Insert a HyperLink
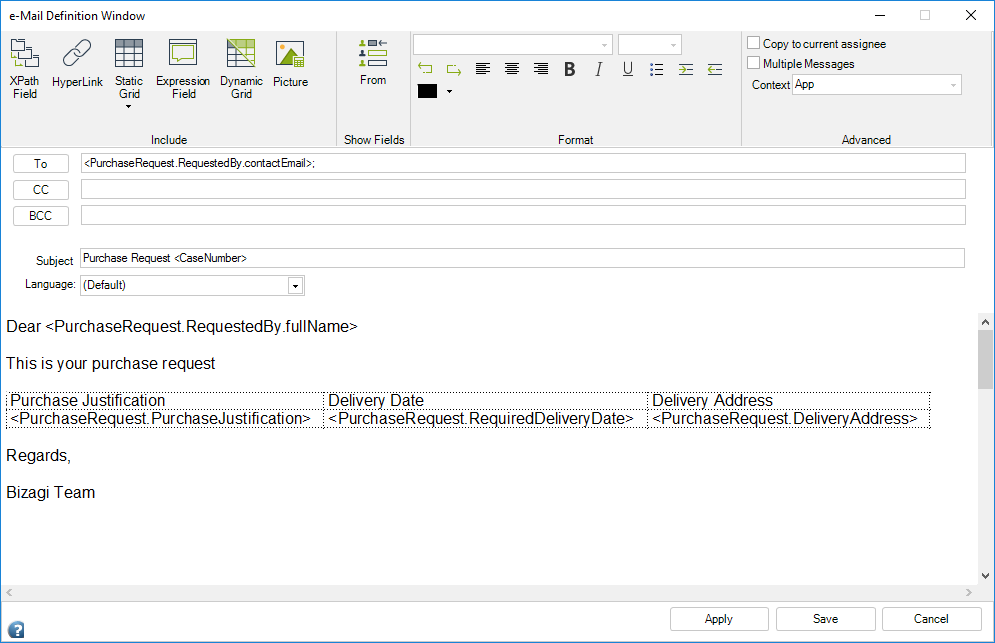Image resolution: width=995 pixels, height=643 pixels. [x=77, y=63]
